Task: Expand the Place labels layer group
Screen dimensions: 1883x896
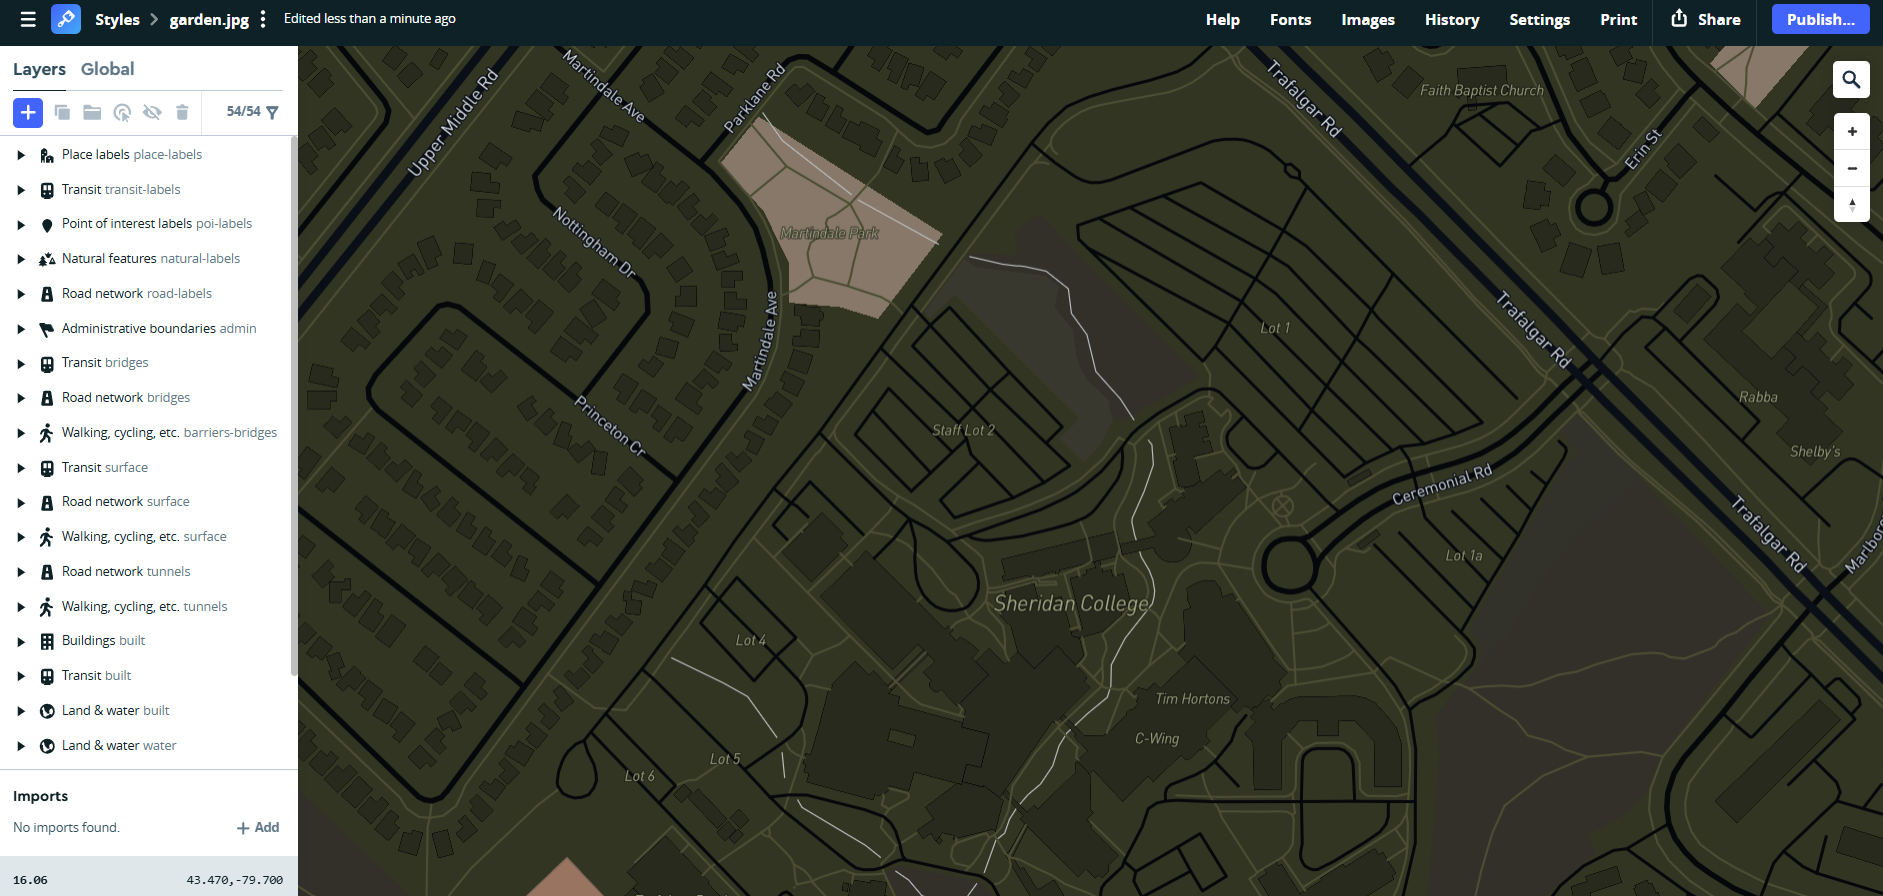Action: [21, 155]
